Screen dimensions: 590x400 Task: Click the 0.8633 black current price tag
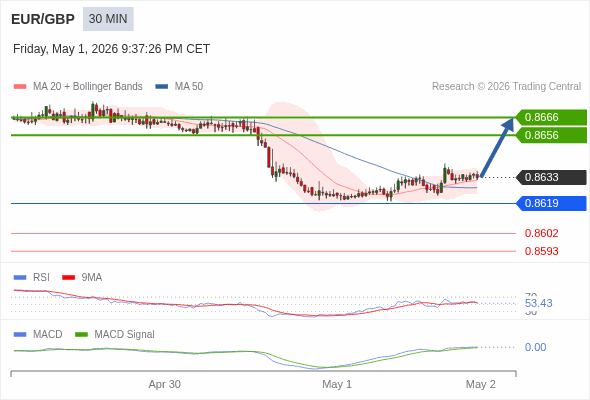click(x=551, y=177)
